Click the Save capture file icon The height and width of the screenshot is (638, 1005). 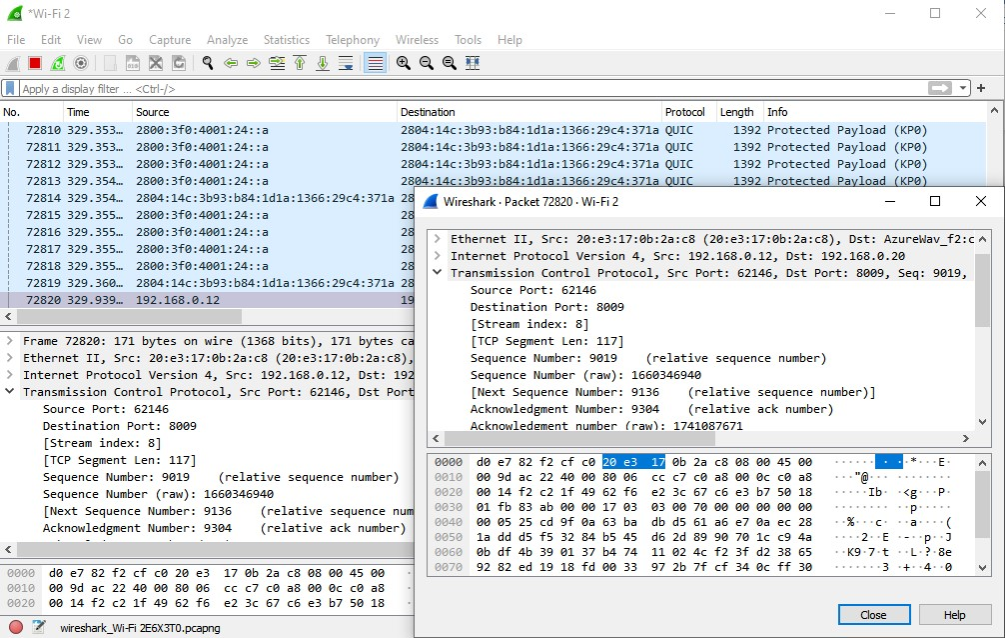click(133, 63)
